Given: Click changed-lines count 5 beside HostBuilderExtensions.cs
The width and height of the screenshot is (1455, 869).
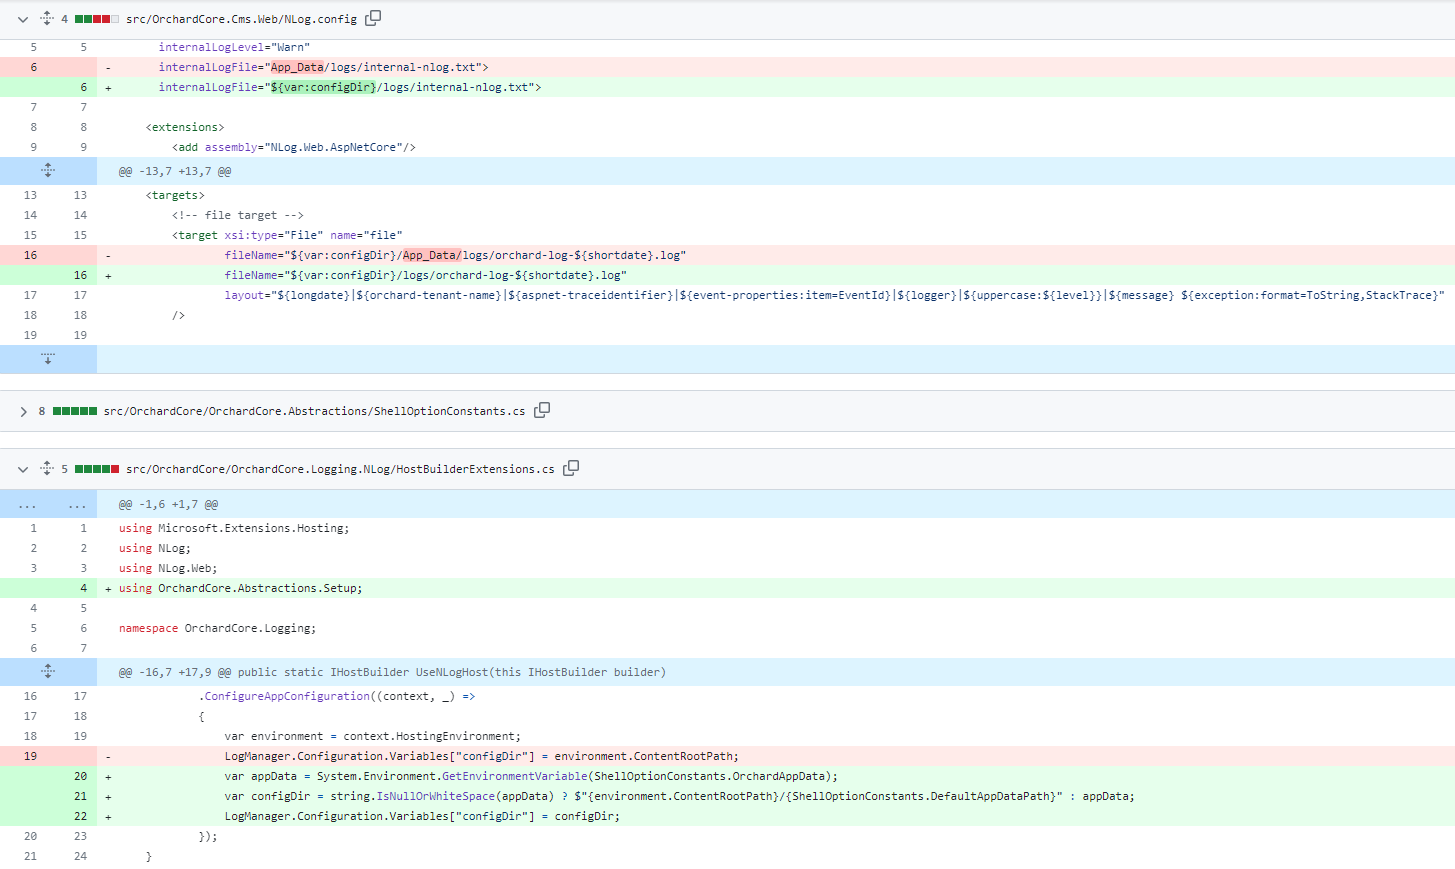Looking at the screenshot, I should [65, 469].
